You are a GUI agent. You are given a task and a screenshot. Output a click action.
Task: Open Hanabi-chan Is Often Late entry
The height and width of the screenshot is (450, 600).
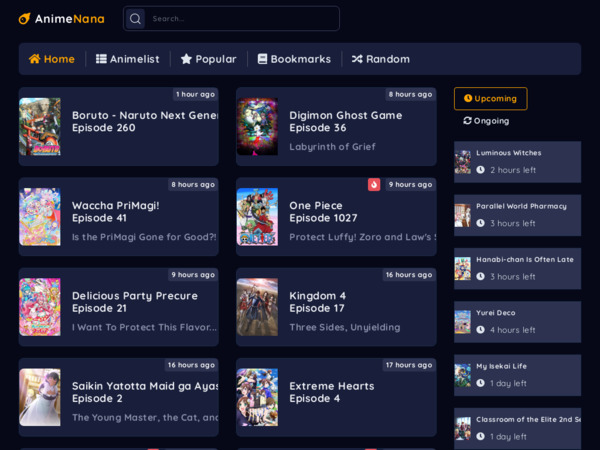coord(517,269)
